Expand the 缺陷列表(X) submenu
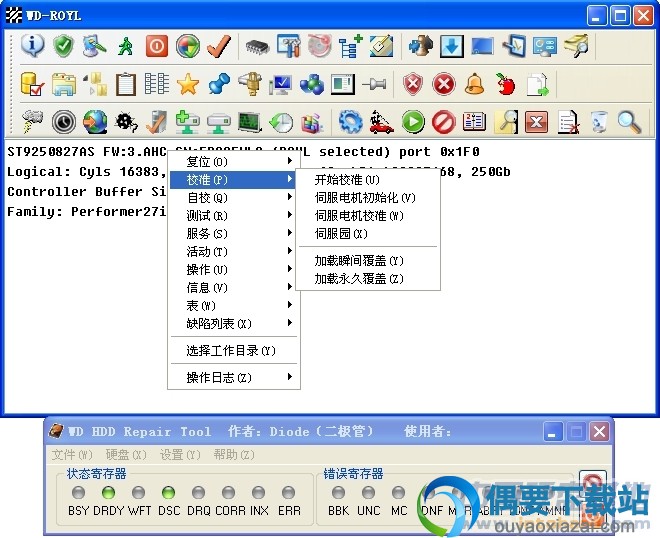 point(234,324)
